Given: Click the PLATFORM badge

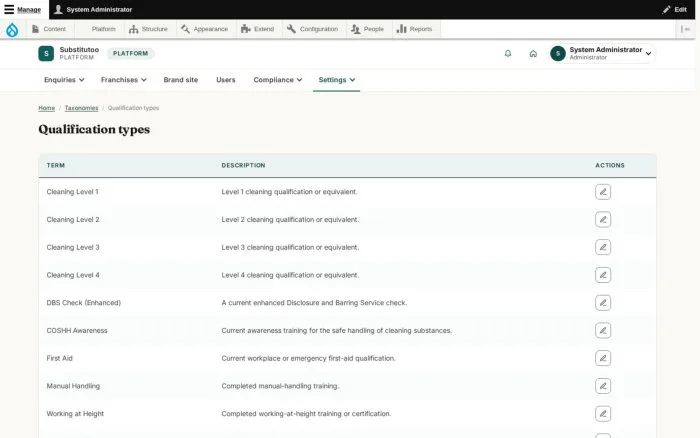Looking at the screenshot, I should [x=130, y=54].
